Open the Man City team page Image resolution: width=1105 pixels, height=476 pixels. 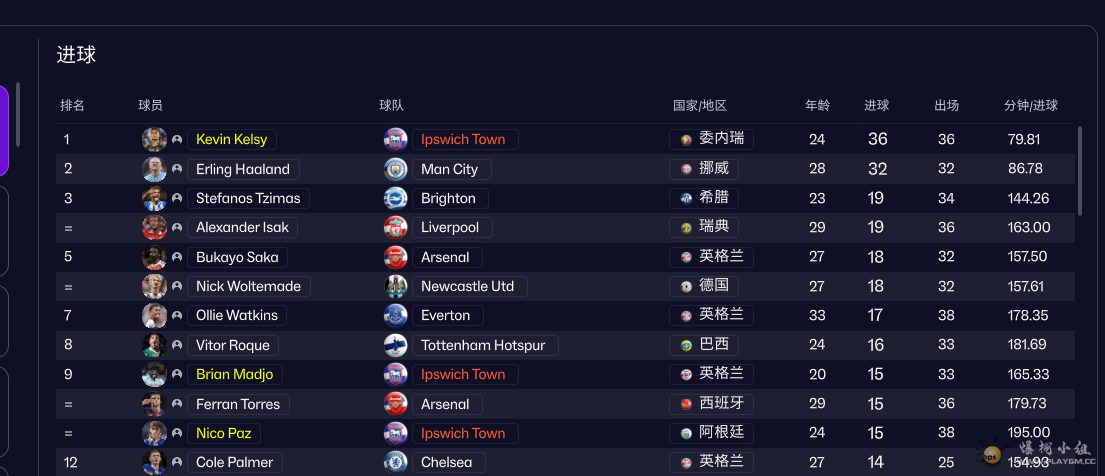(452, 169)
